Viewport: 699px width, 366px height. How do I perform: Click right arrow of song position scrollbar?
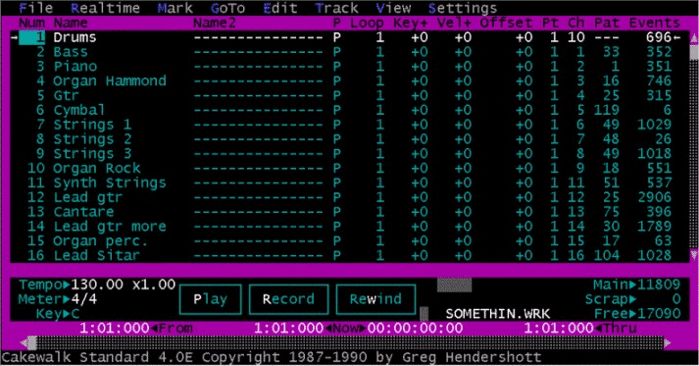point(667,342)
